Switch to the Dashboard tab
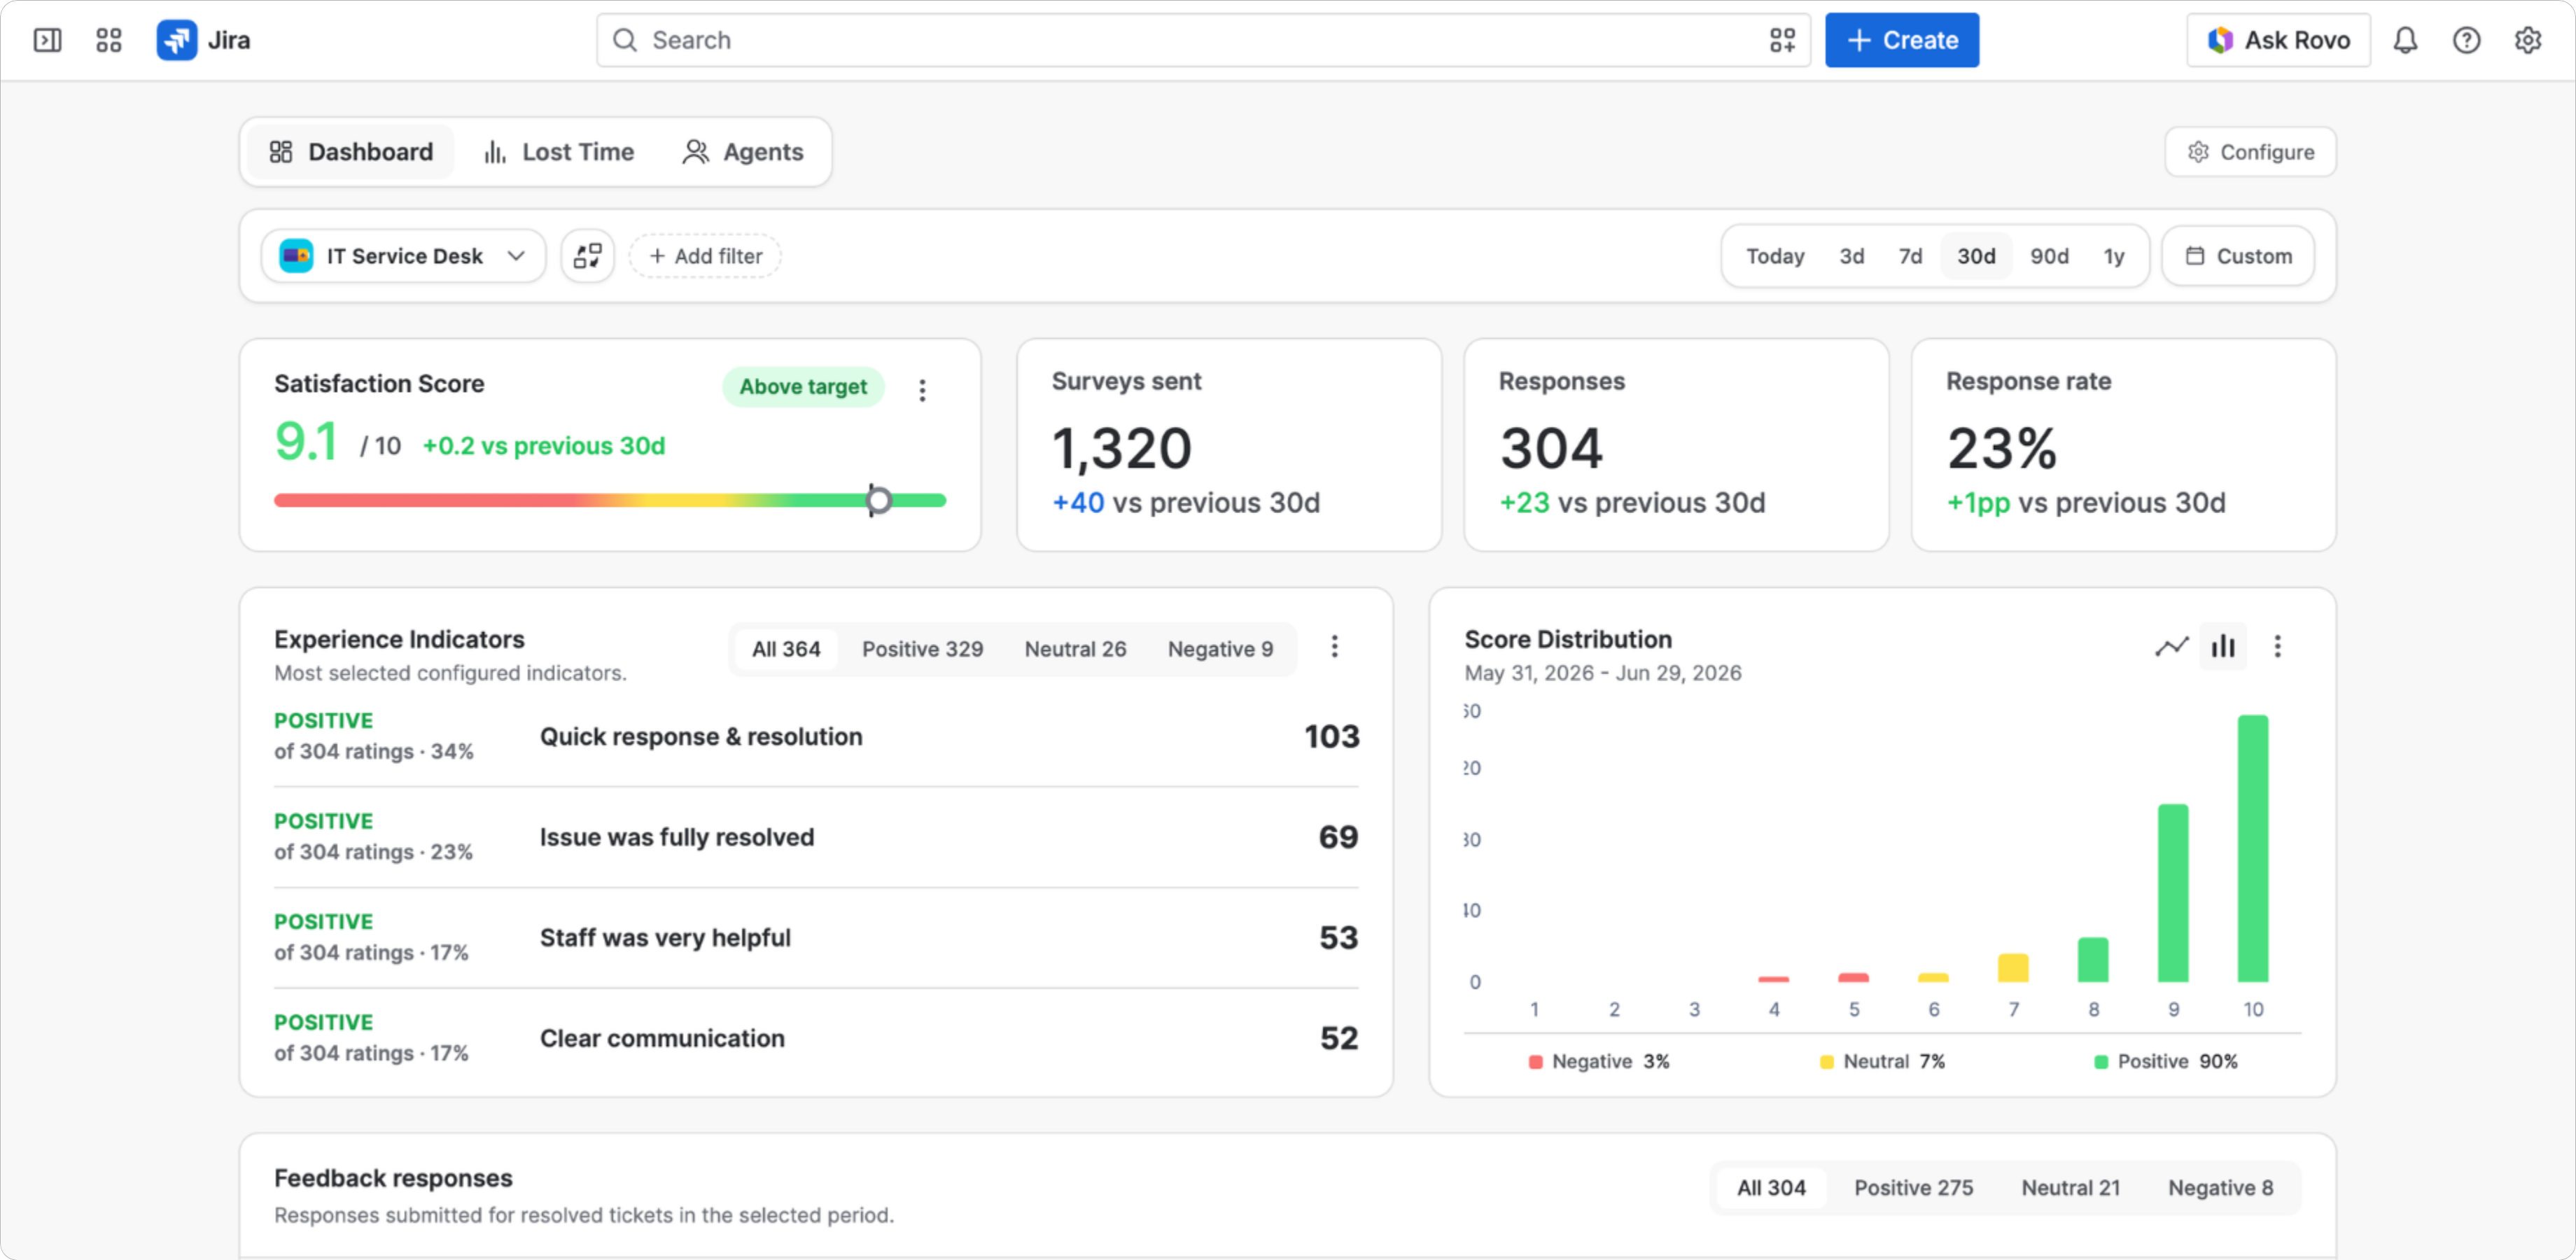Screen dimensions: 2576x1260 pyautogui.click(x=351, y=152)
